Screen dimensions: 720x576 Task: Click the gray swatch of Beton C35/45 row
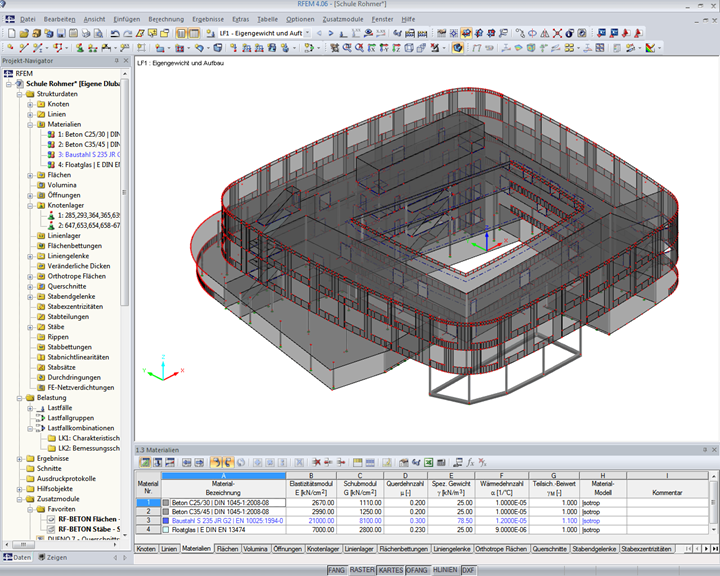[166, 512]
